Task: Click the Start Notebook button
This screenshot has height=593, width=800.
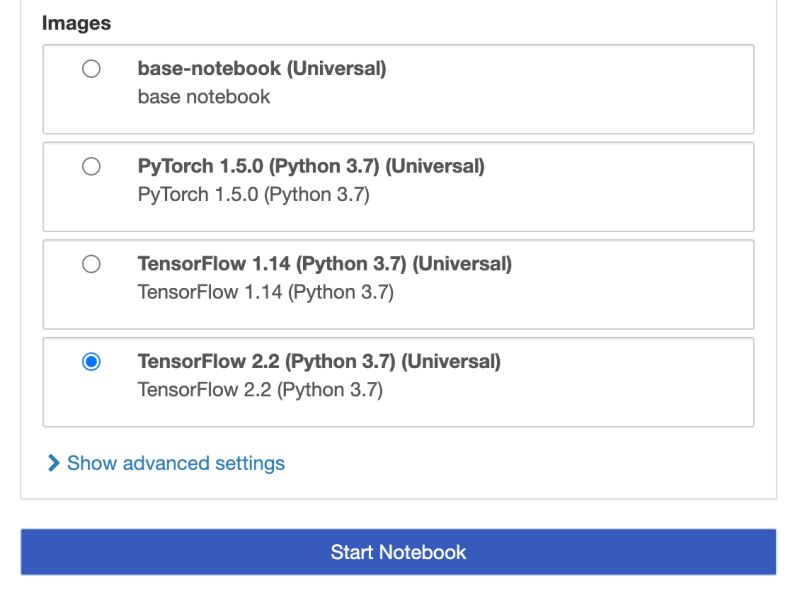Action: [x=397, y=551]
